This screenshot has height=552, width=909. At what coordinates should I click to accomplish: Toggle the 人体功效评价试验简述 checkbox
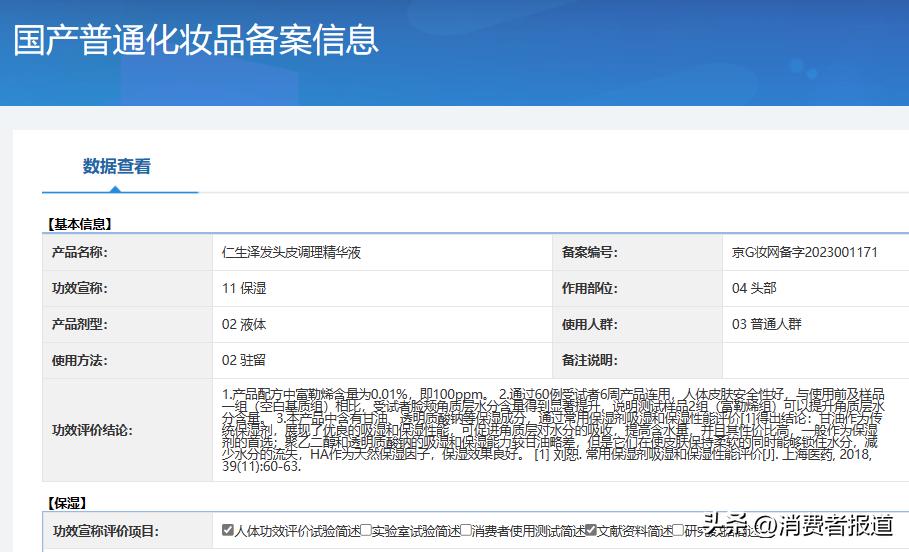click(x=228, y=529)
